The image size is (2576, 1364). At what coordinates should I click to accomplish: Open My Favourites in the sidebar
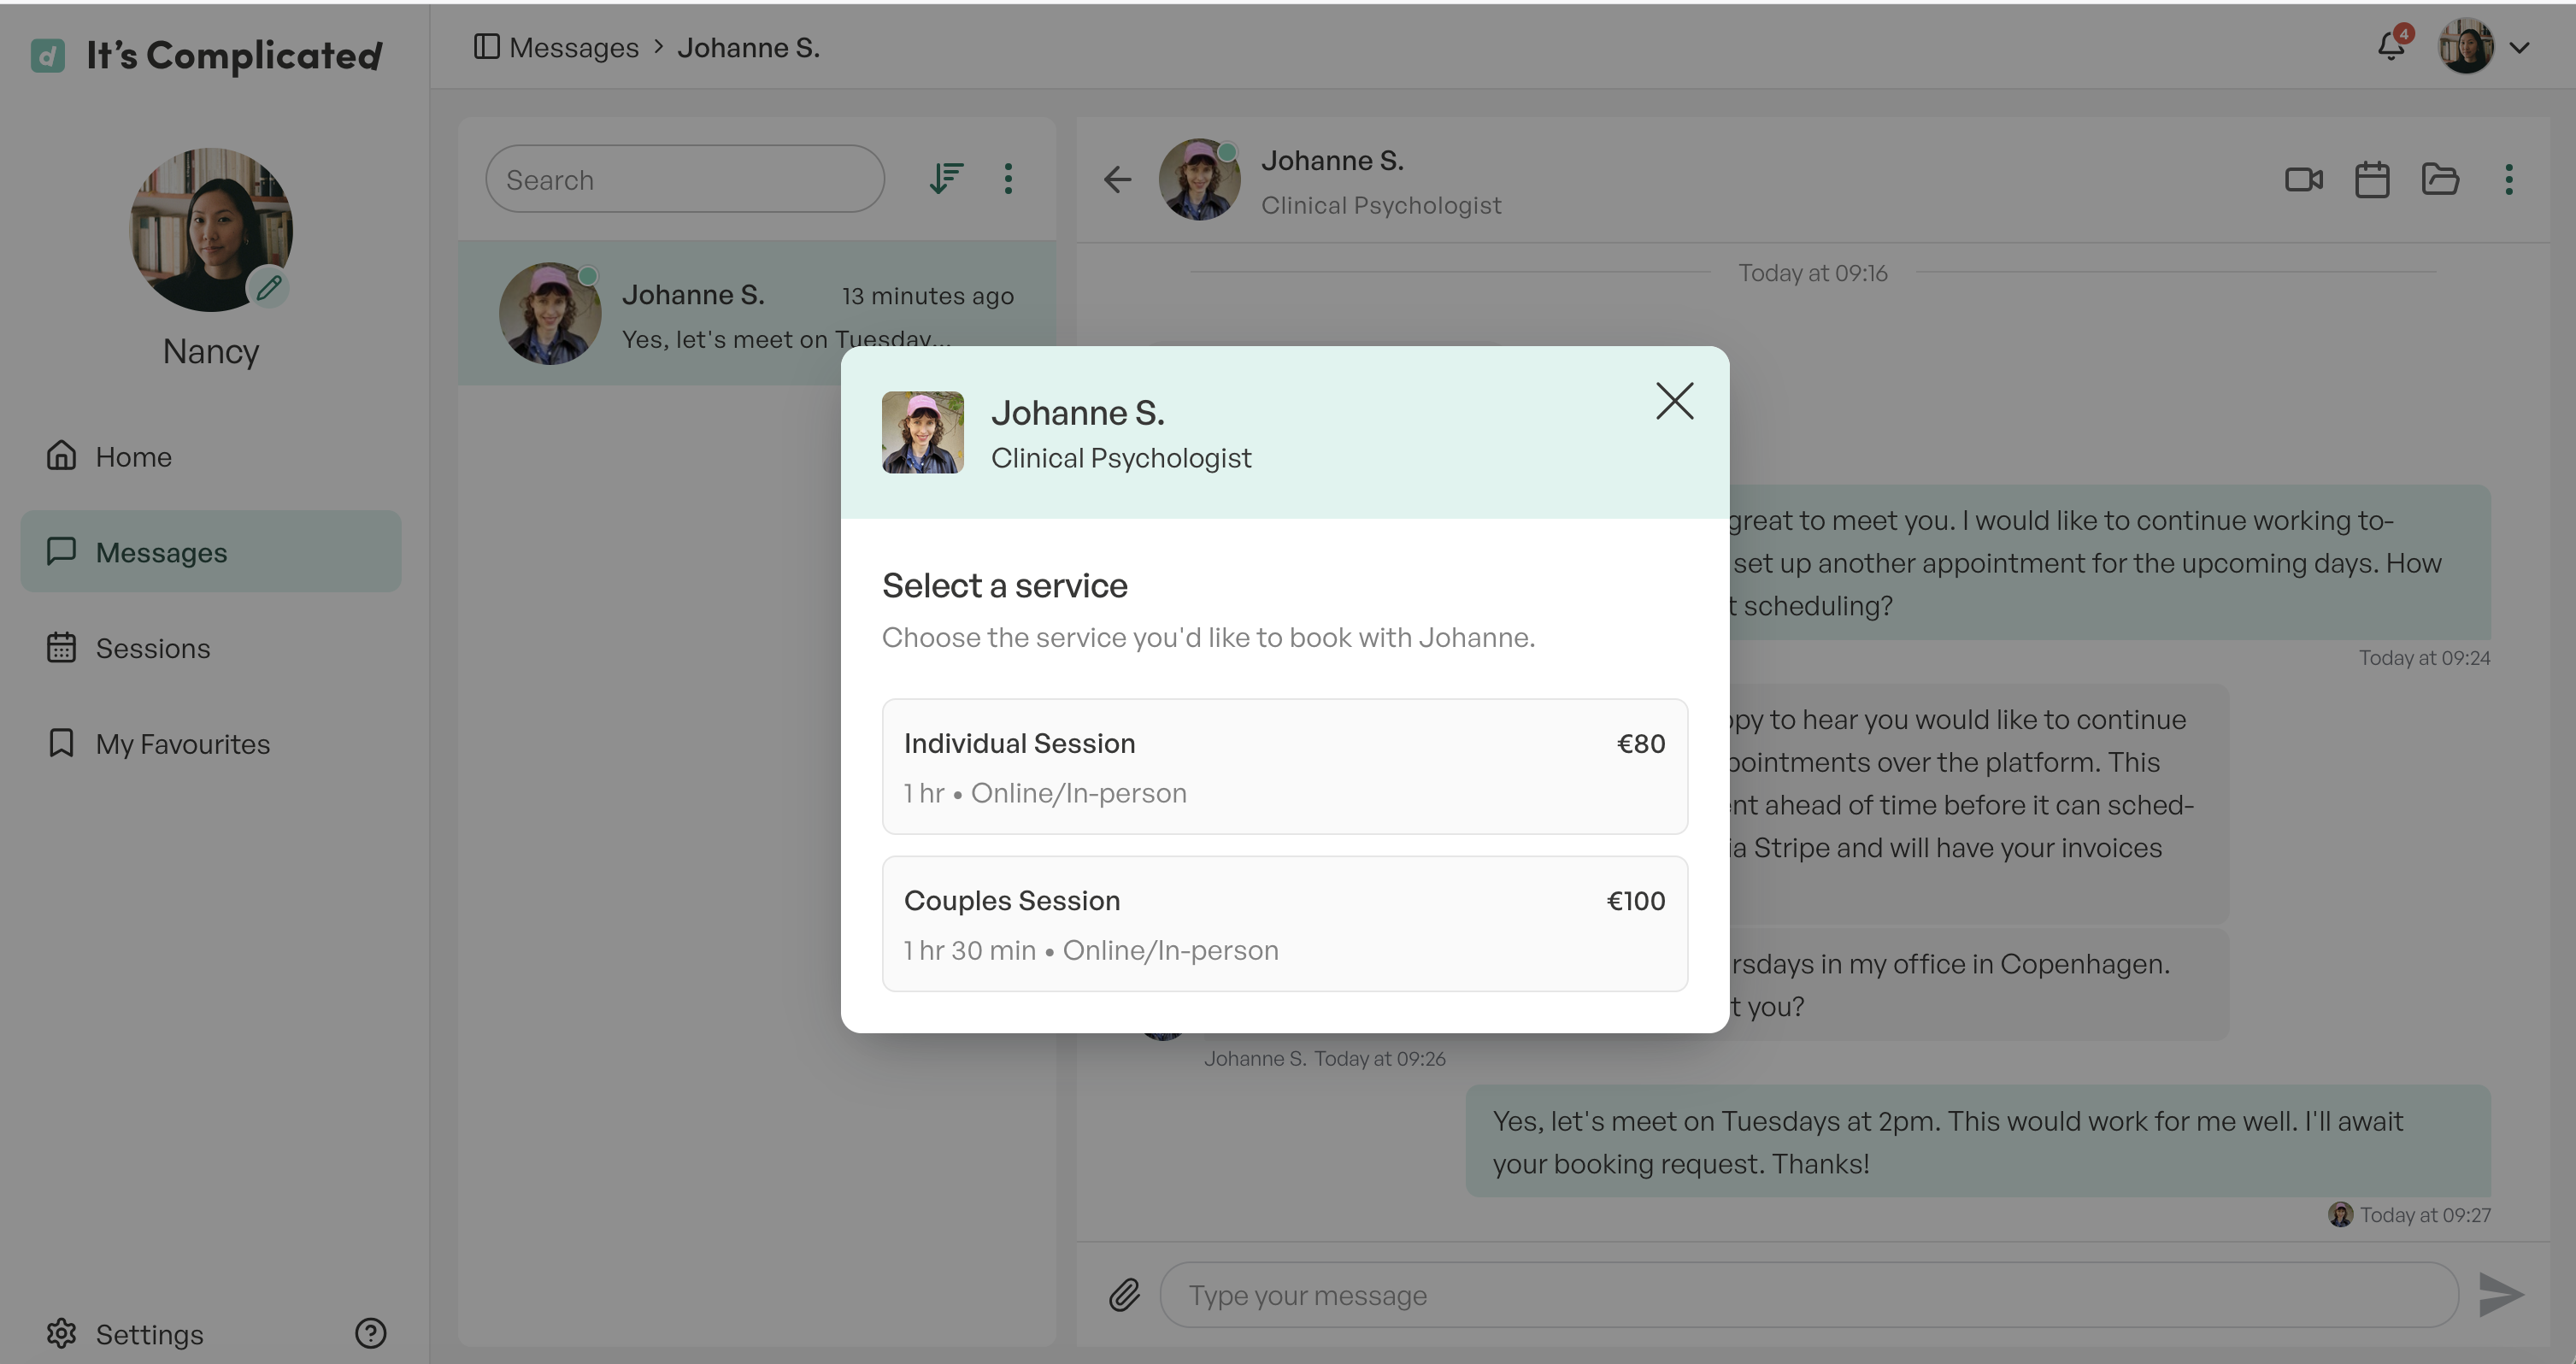(210, 744)
